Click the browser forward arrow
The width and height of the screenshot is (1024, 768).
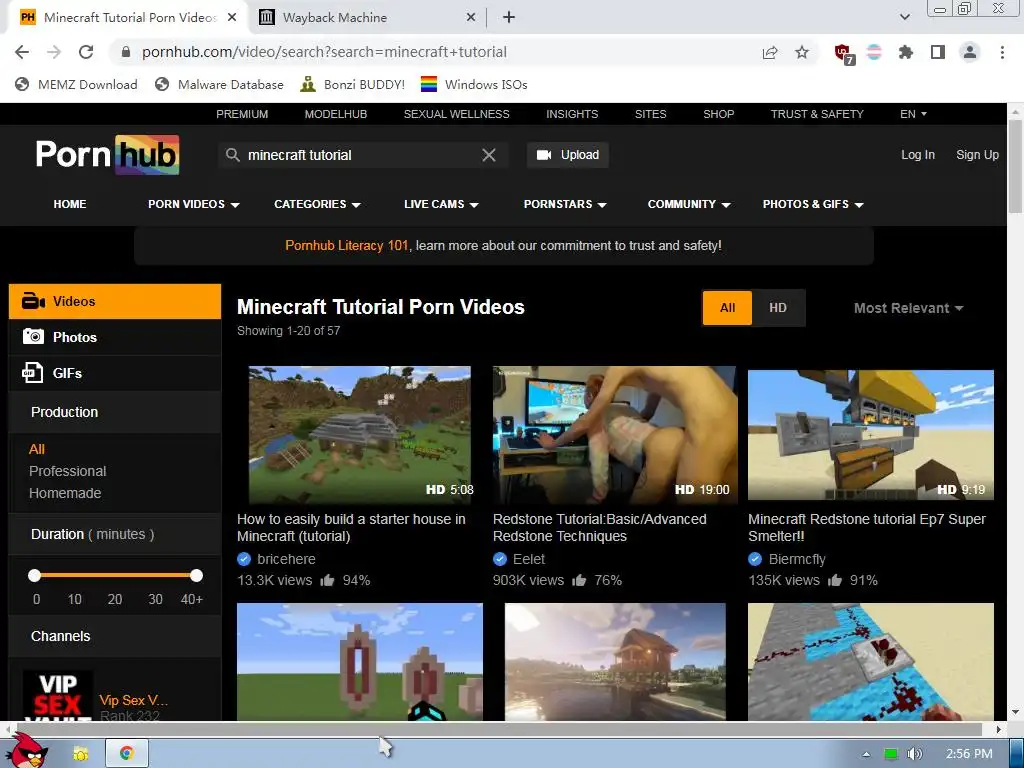coord(54,52)
